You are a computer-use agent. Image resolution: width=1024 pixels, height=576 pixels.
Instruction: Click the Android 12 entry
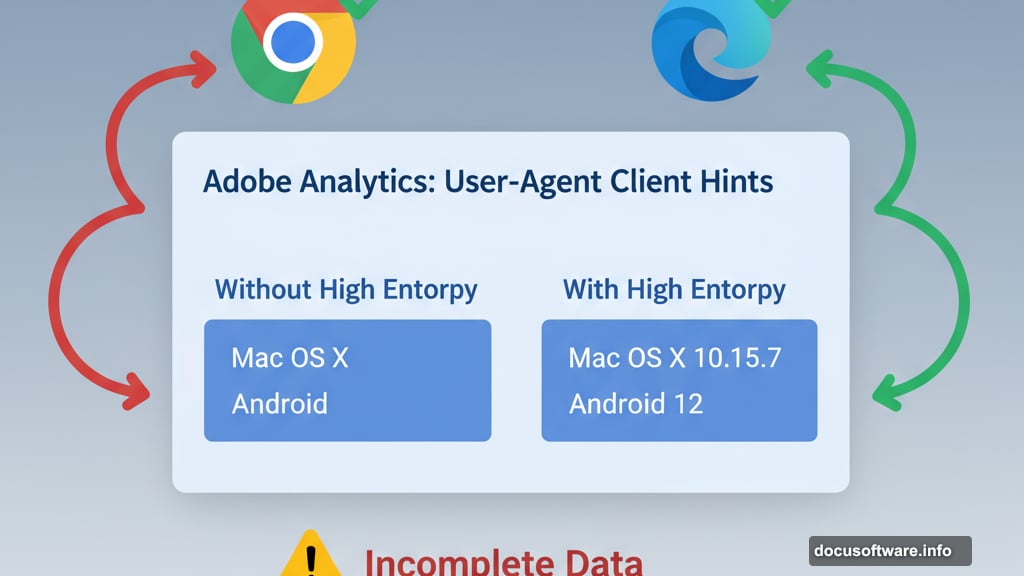coord(636,403)
